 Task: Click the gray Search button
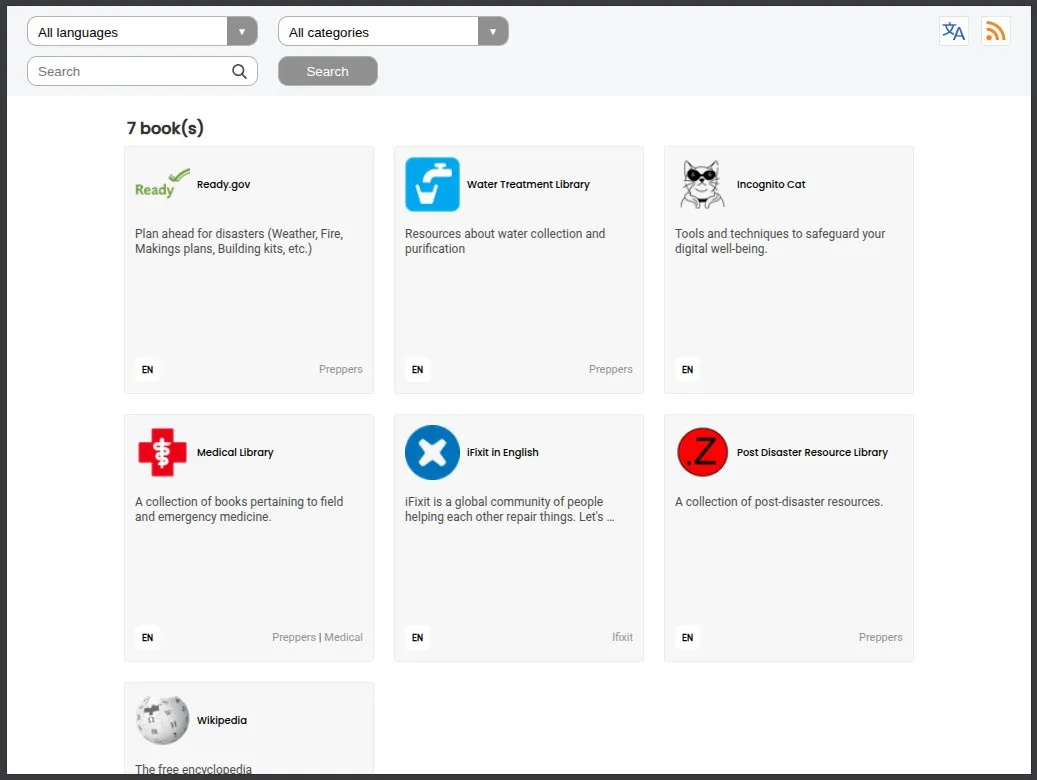(x=327, y=71)
